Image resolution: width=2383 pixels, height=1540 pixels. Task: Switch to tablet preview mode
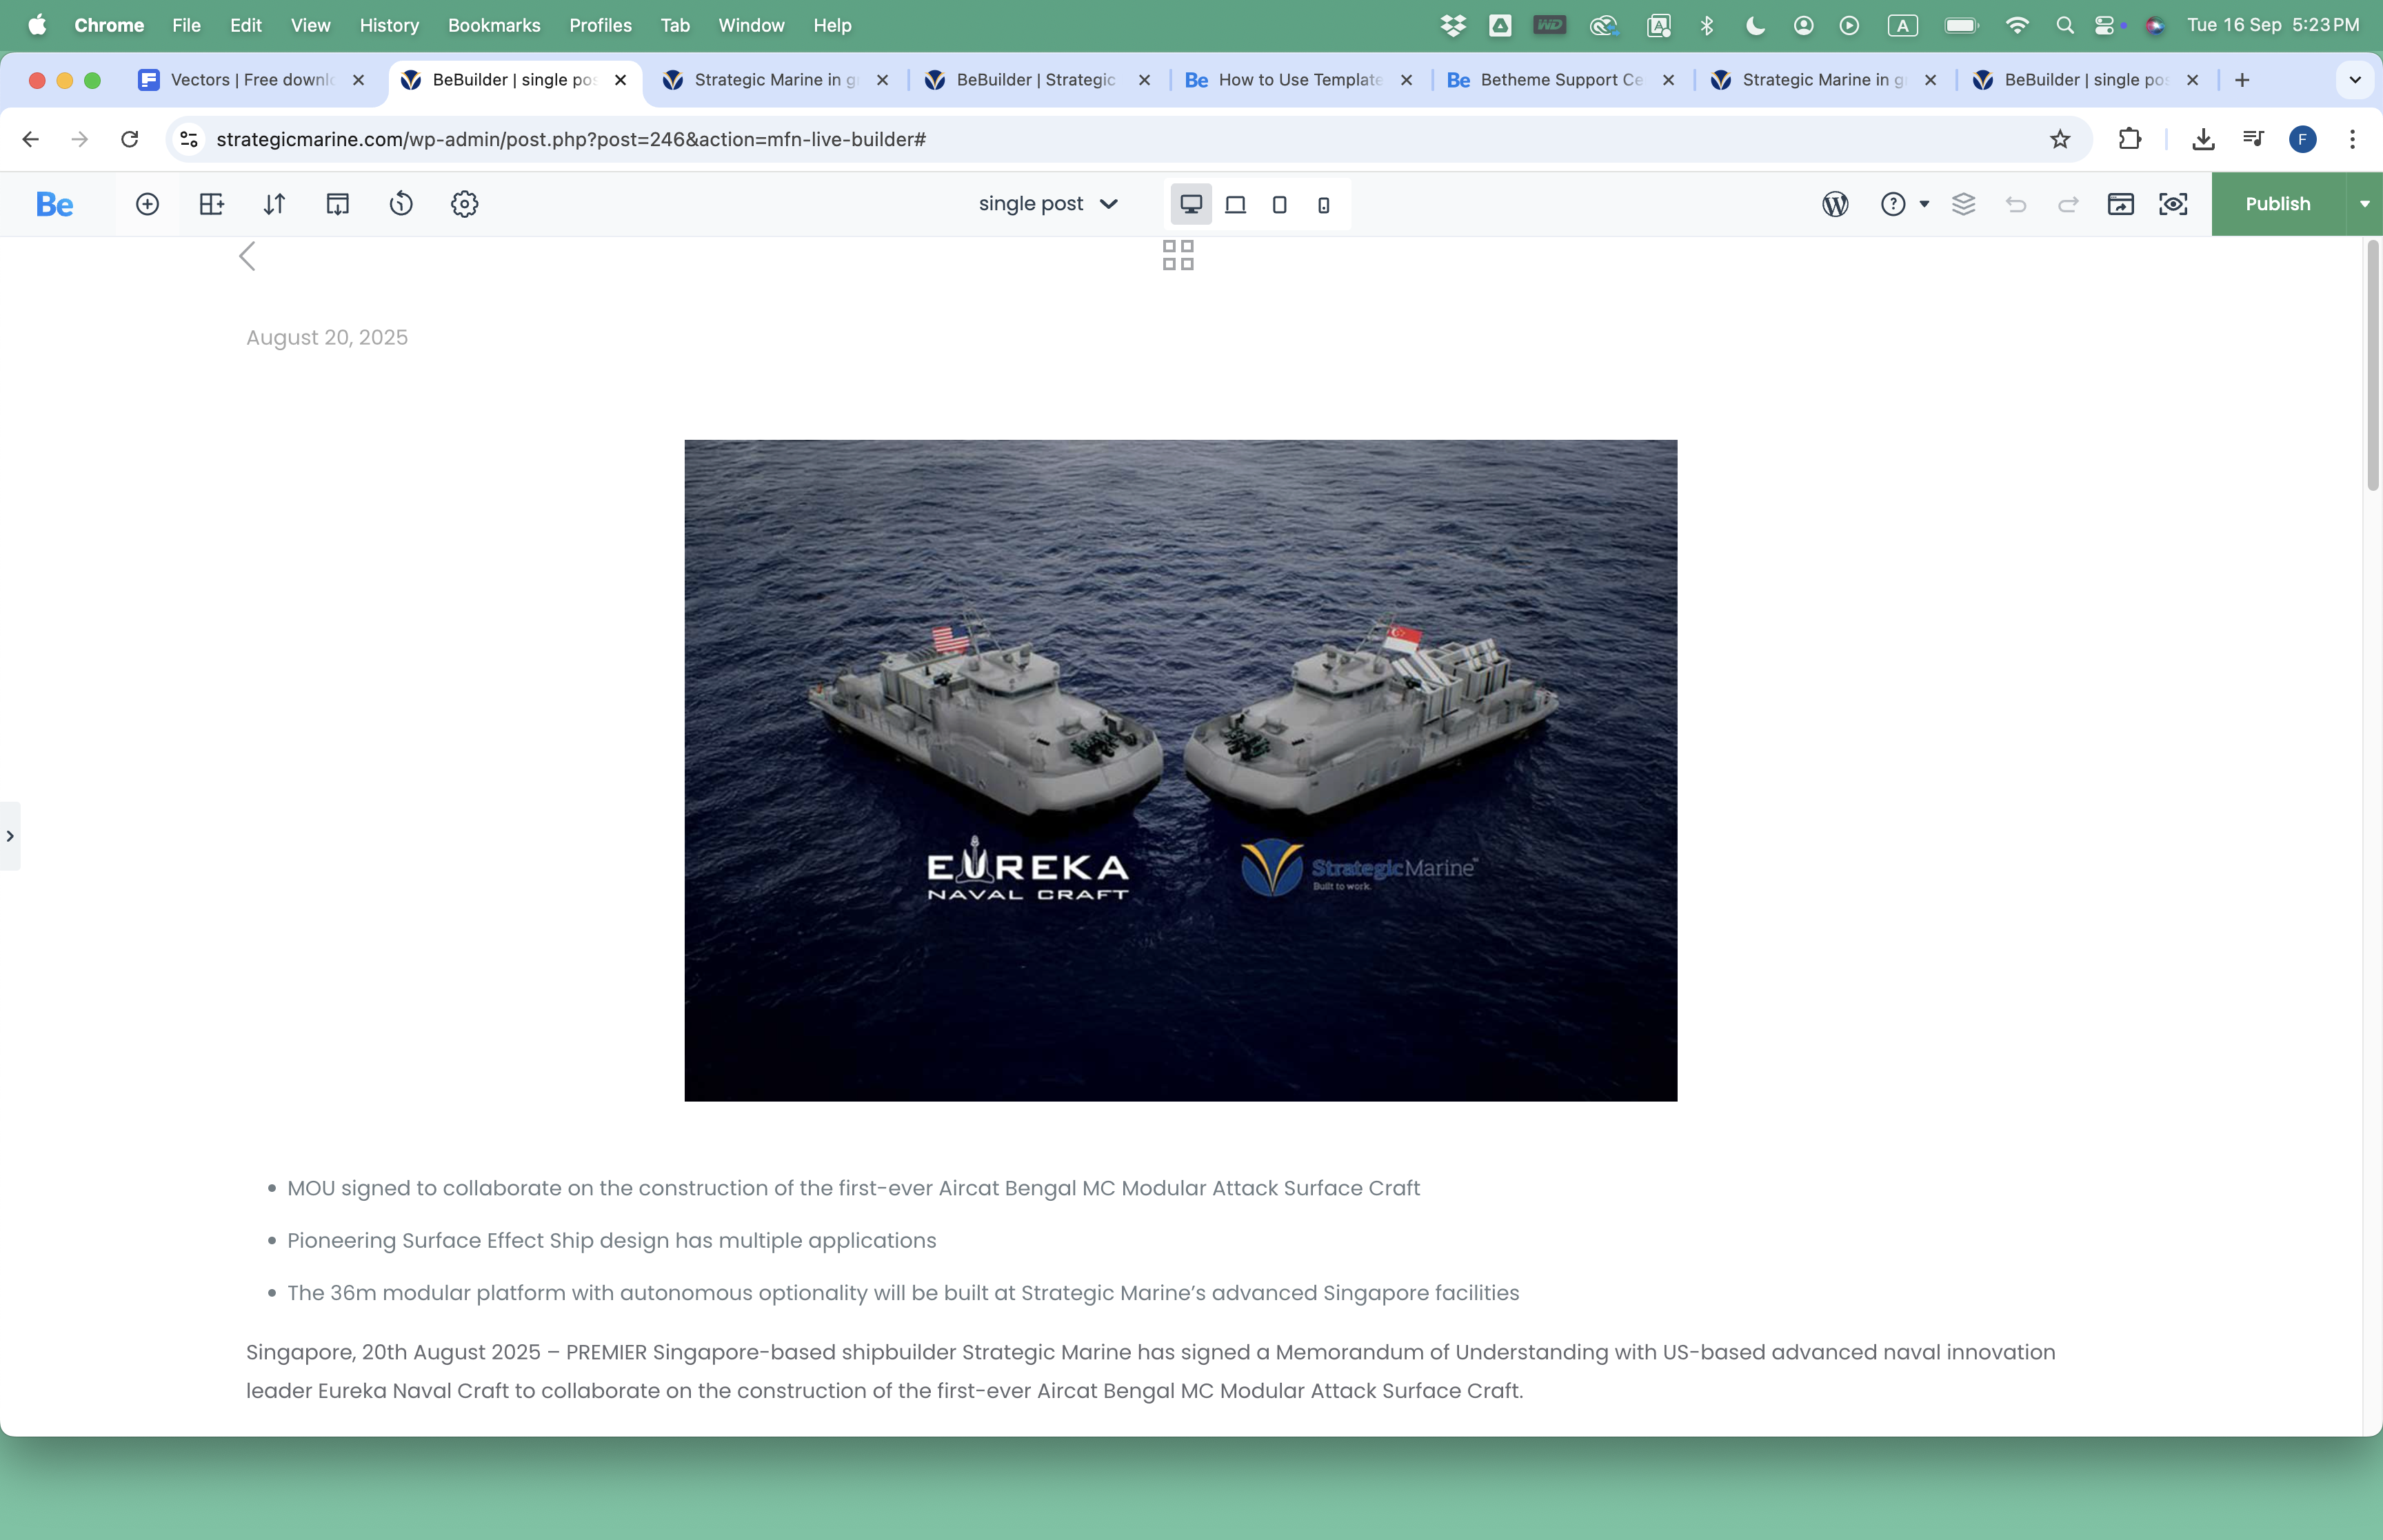point(1279,204)
